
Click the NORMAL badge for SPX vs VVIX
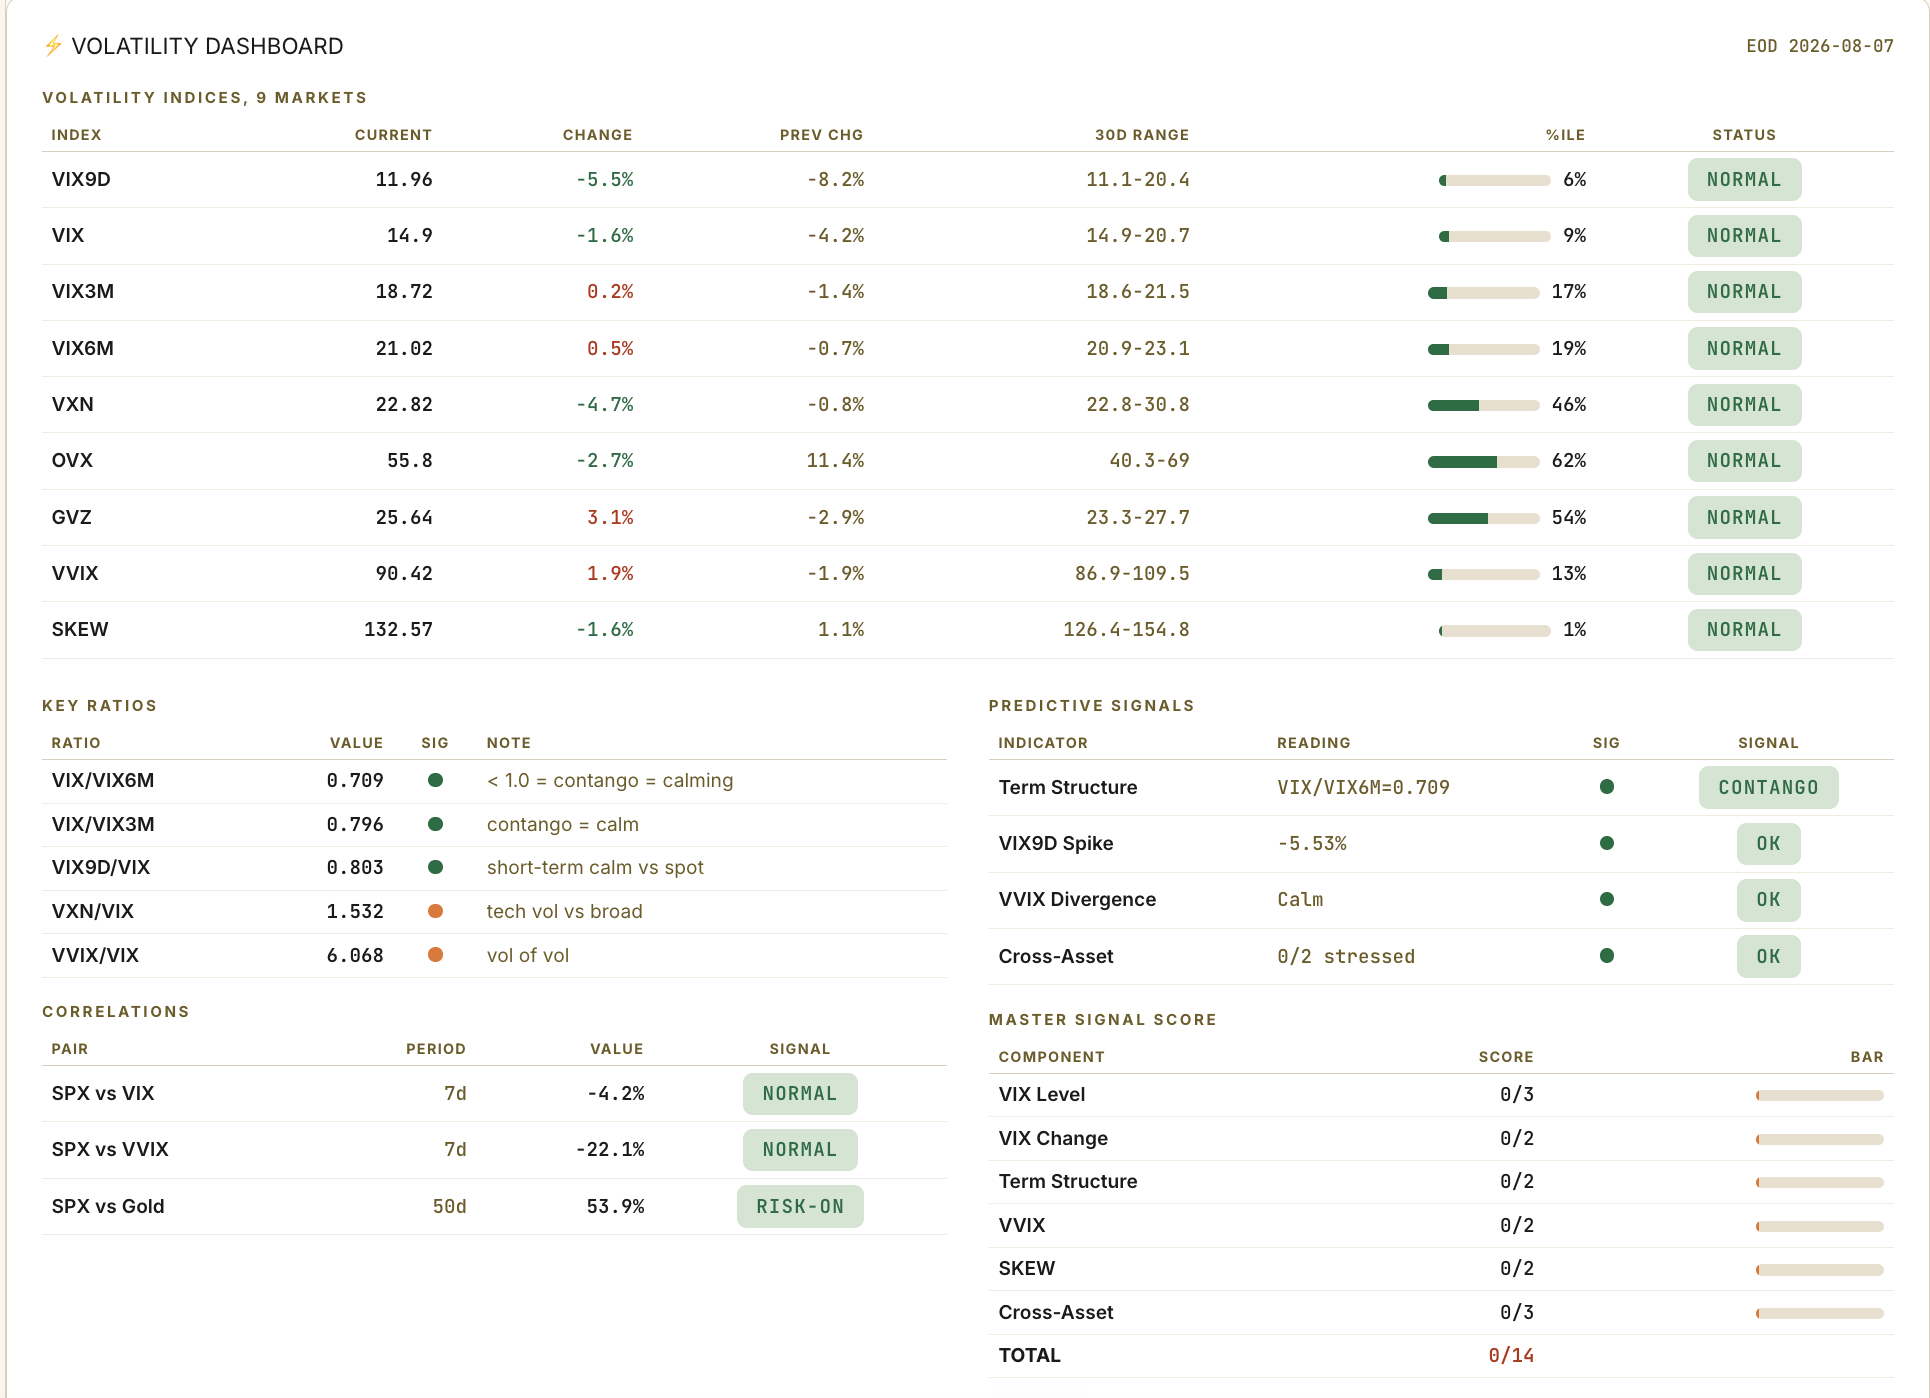(800, 1150)
